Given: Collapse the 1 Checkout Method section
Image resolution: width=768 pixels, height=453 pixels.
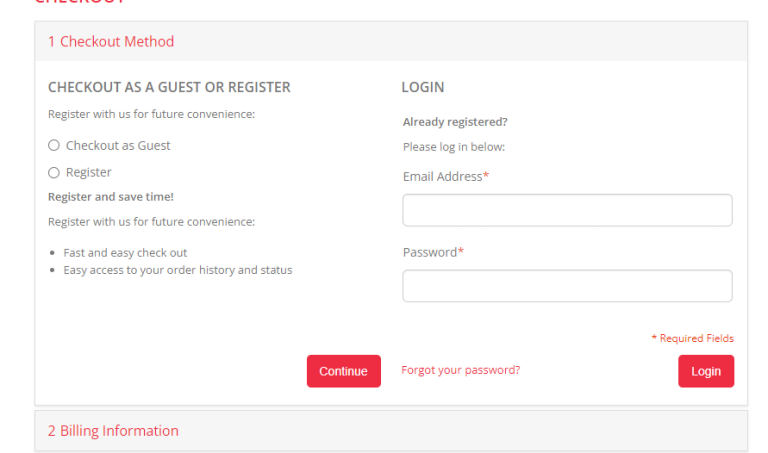Looking at the screenshot, I should click(111, 42).
